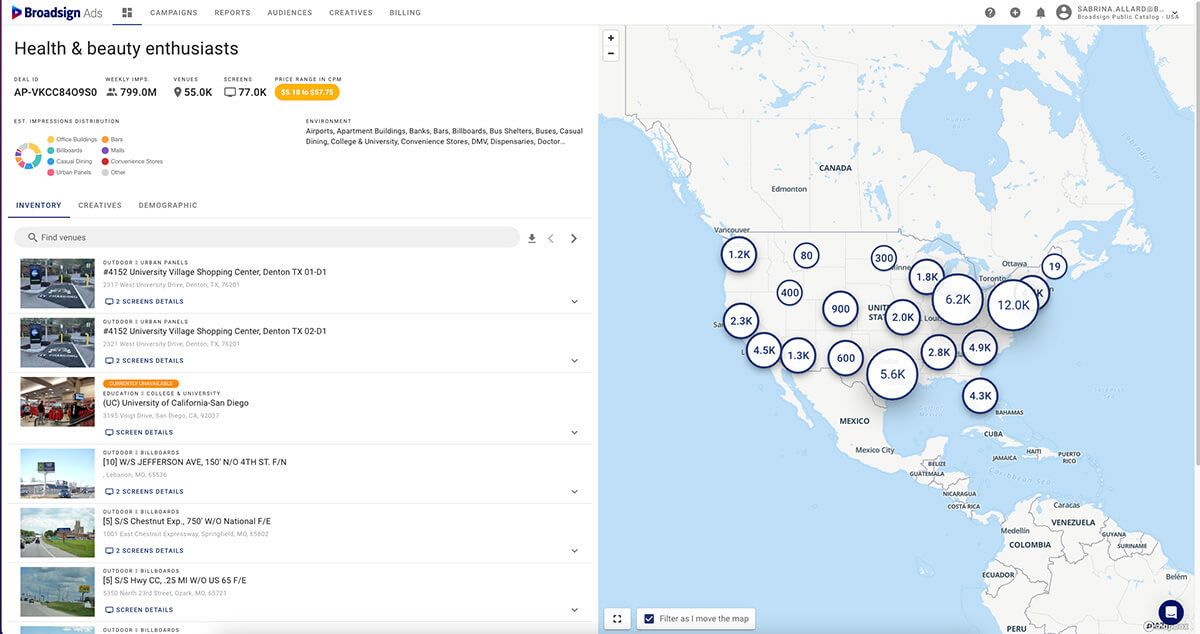Click the 300 map cluster
Viewport: 1200px width, 634px height.
click(884, 258)
